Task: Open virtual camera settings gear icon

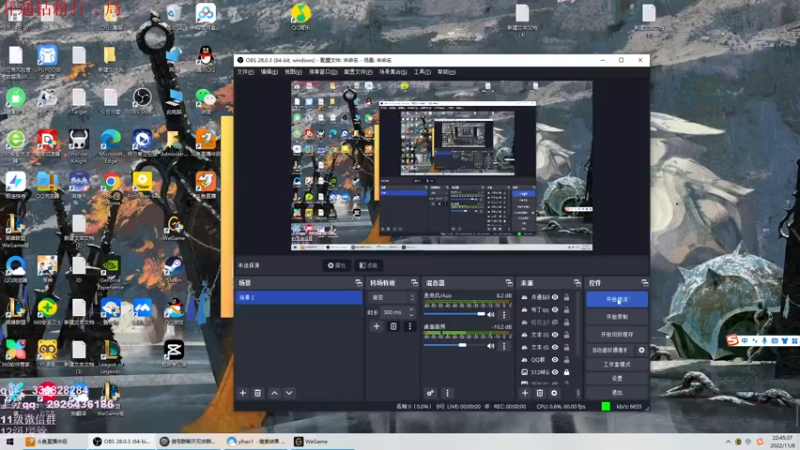Action: point(641,350)
